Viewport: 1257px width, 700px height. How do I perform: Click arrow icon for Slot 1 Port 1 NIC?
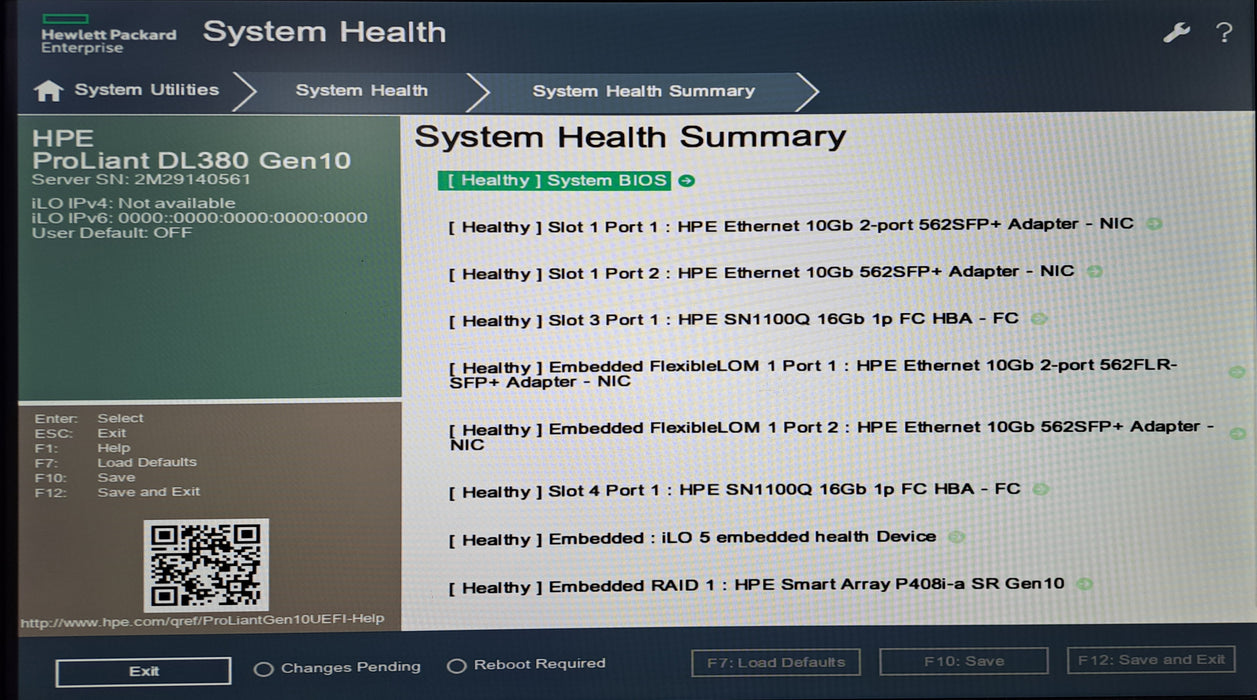click(x=1154, y=224)
